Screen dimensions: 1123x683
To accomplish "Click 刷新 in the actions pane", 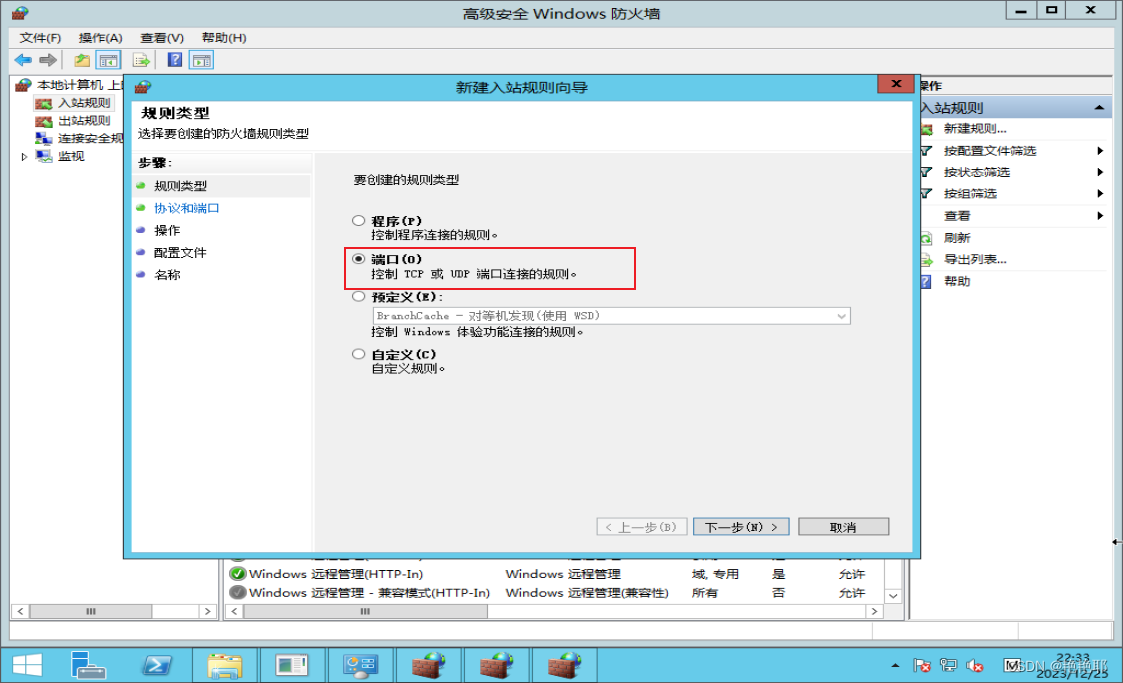I will click(957, 238).
